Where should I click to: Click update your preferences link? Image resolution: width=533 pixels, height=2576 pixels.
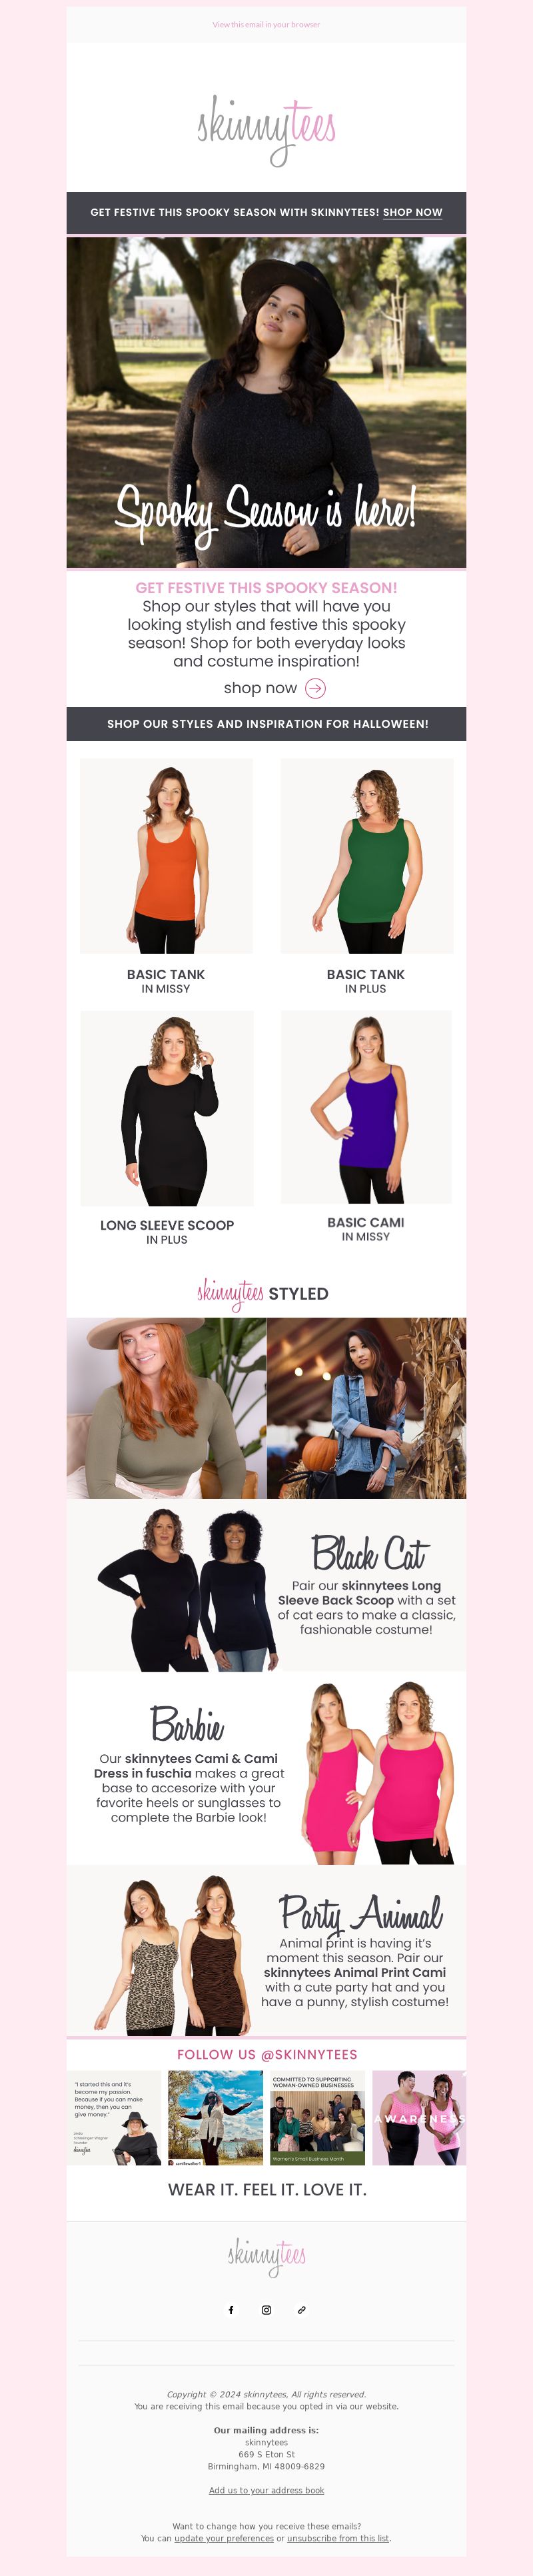(x=224, y=2538)
